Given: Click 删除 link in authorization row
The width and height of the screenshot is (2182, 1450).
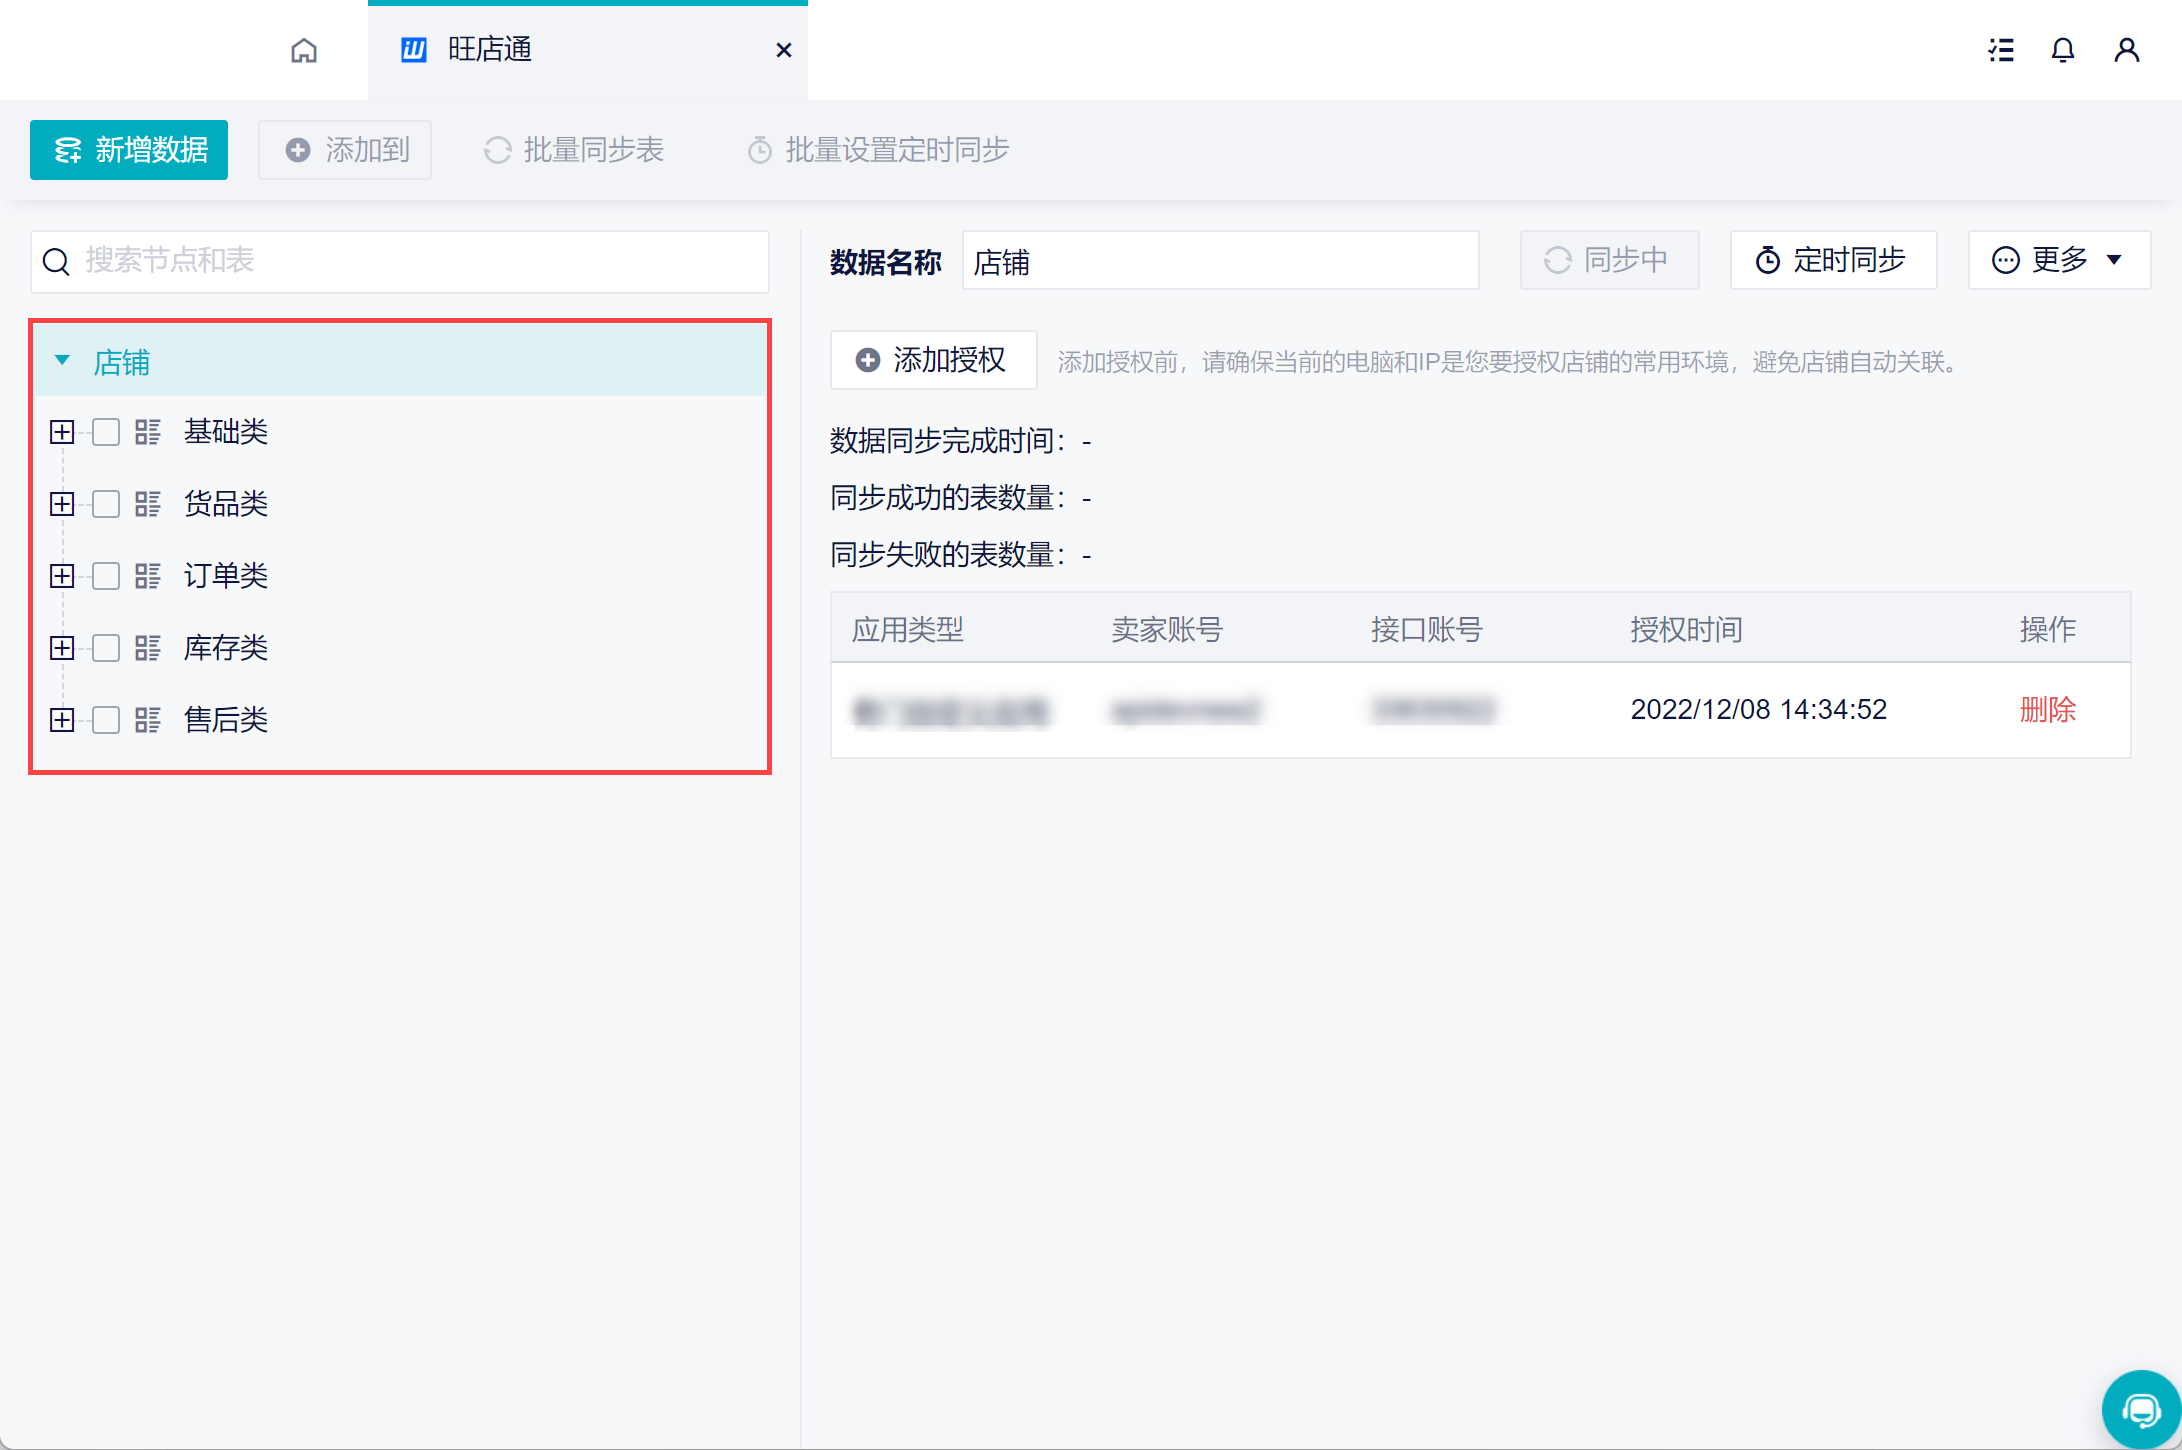Looking at the screenshot, I should click(2047, 709).
